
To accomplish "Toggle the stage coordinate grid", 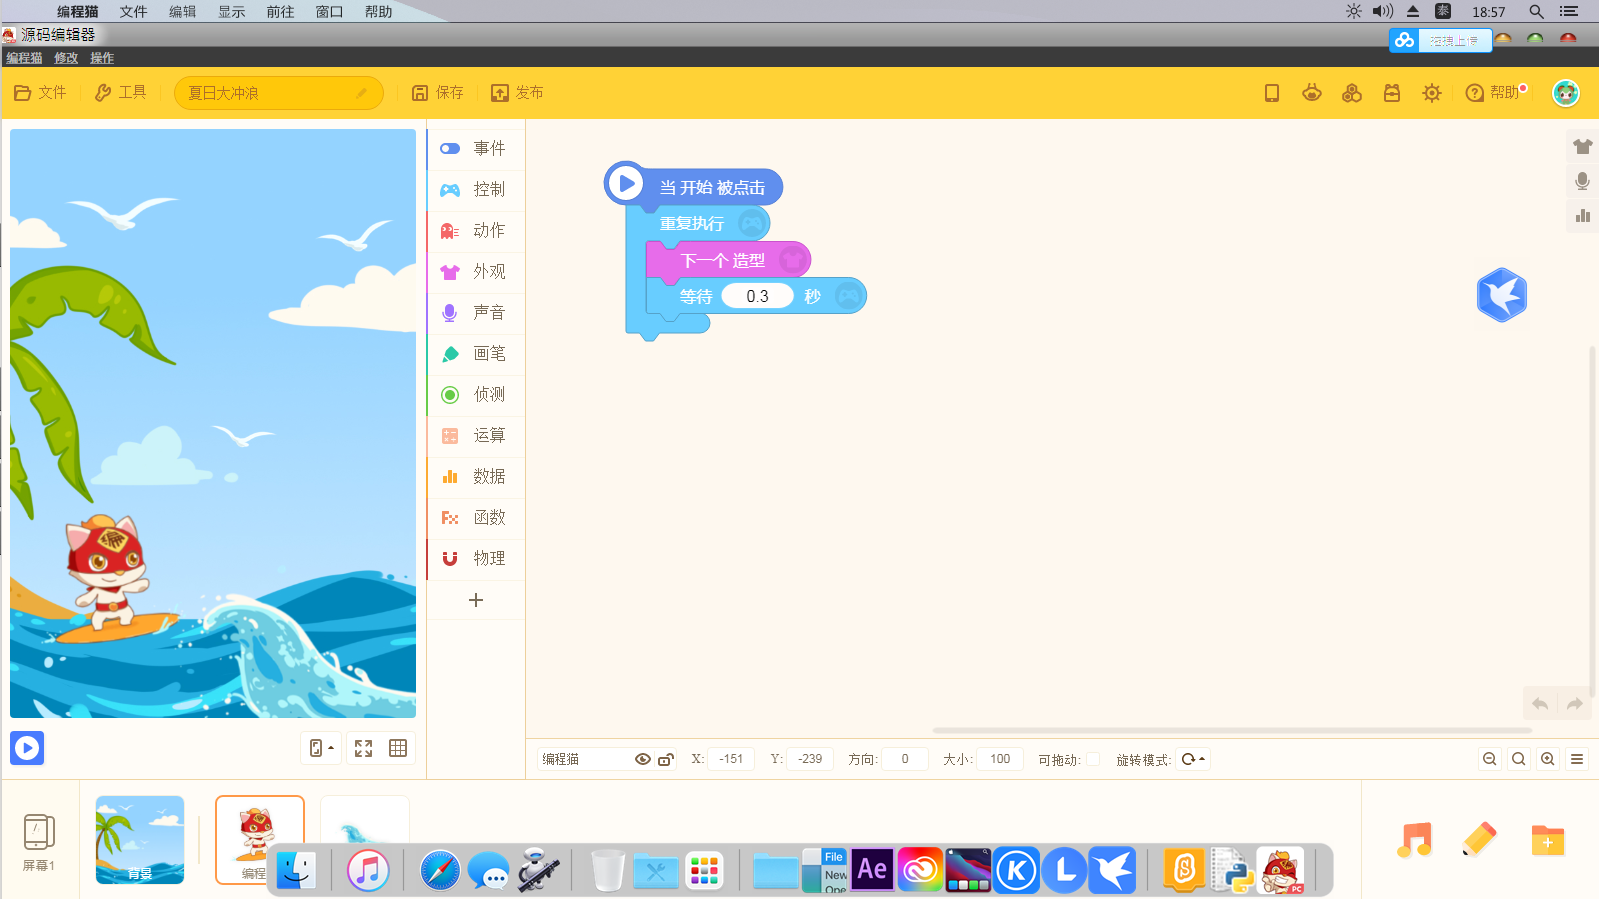I will [398, 748].
